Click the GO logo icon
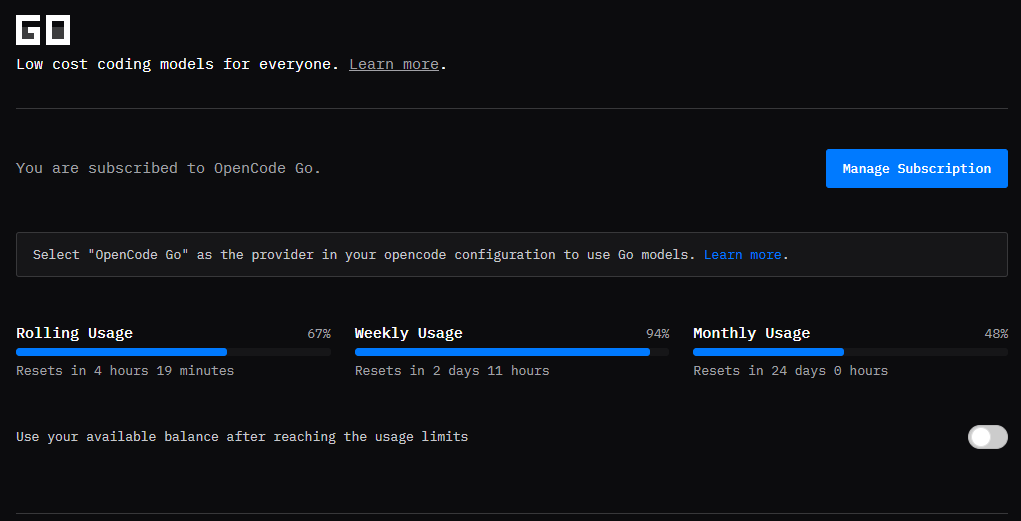 tap(43, 30)
